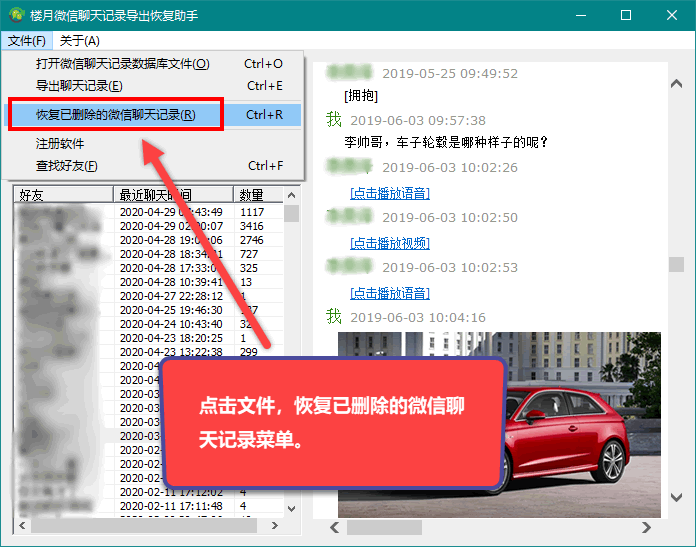Play voice message sent at 10:02:26
Viewport: 696px width, 547px height.
click(389, 192)
